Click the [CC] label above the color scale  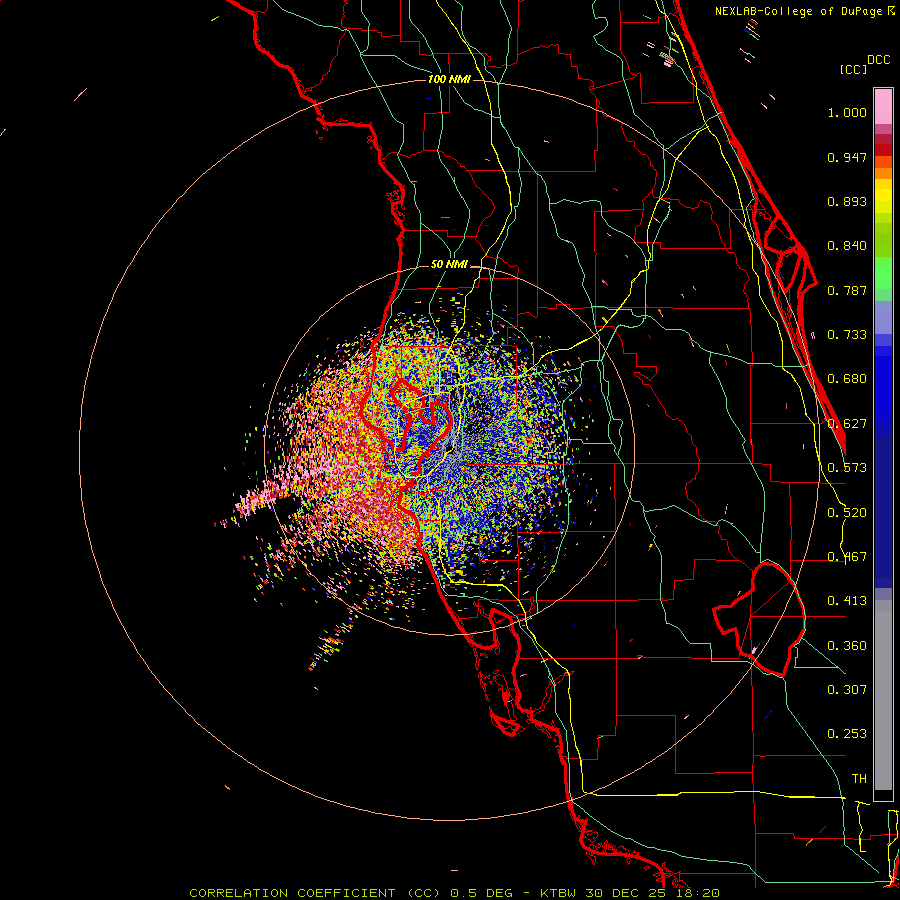[x=854, y=69]
